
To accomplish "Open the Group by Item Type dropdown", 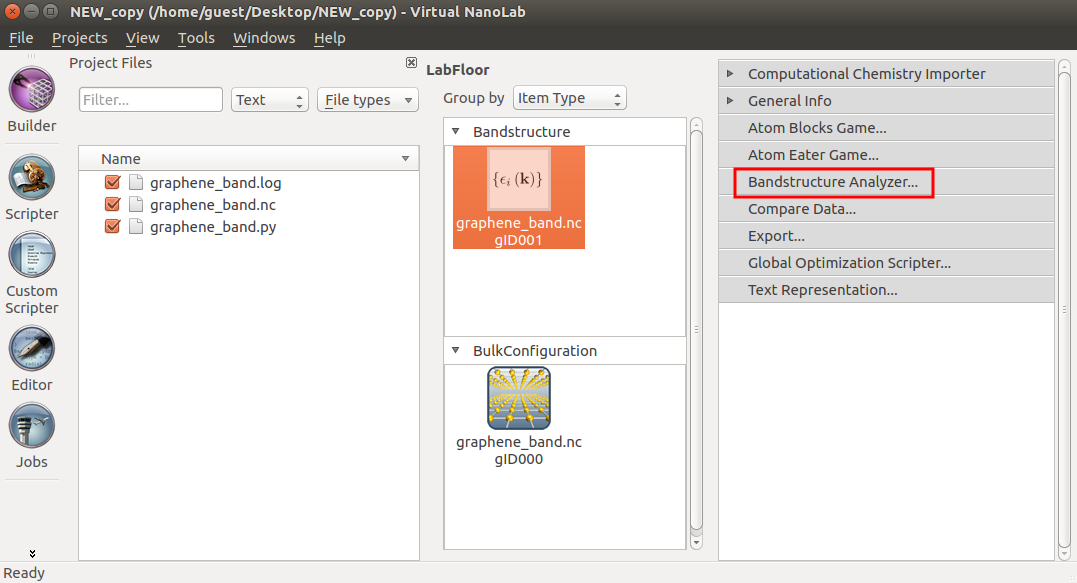I will (569, 98).
